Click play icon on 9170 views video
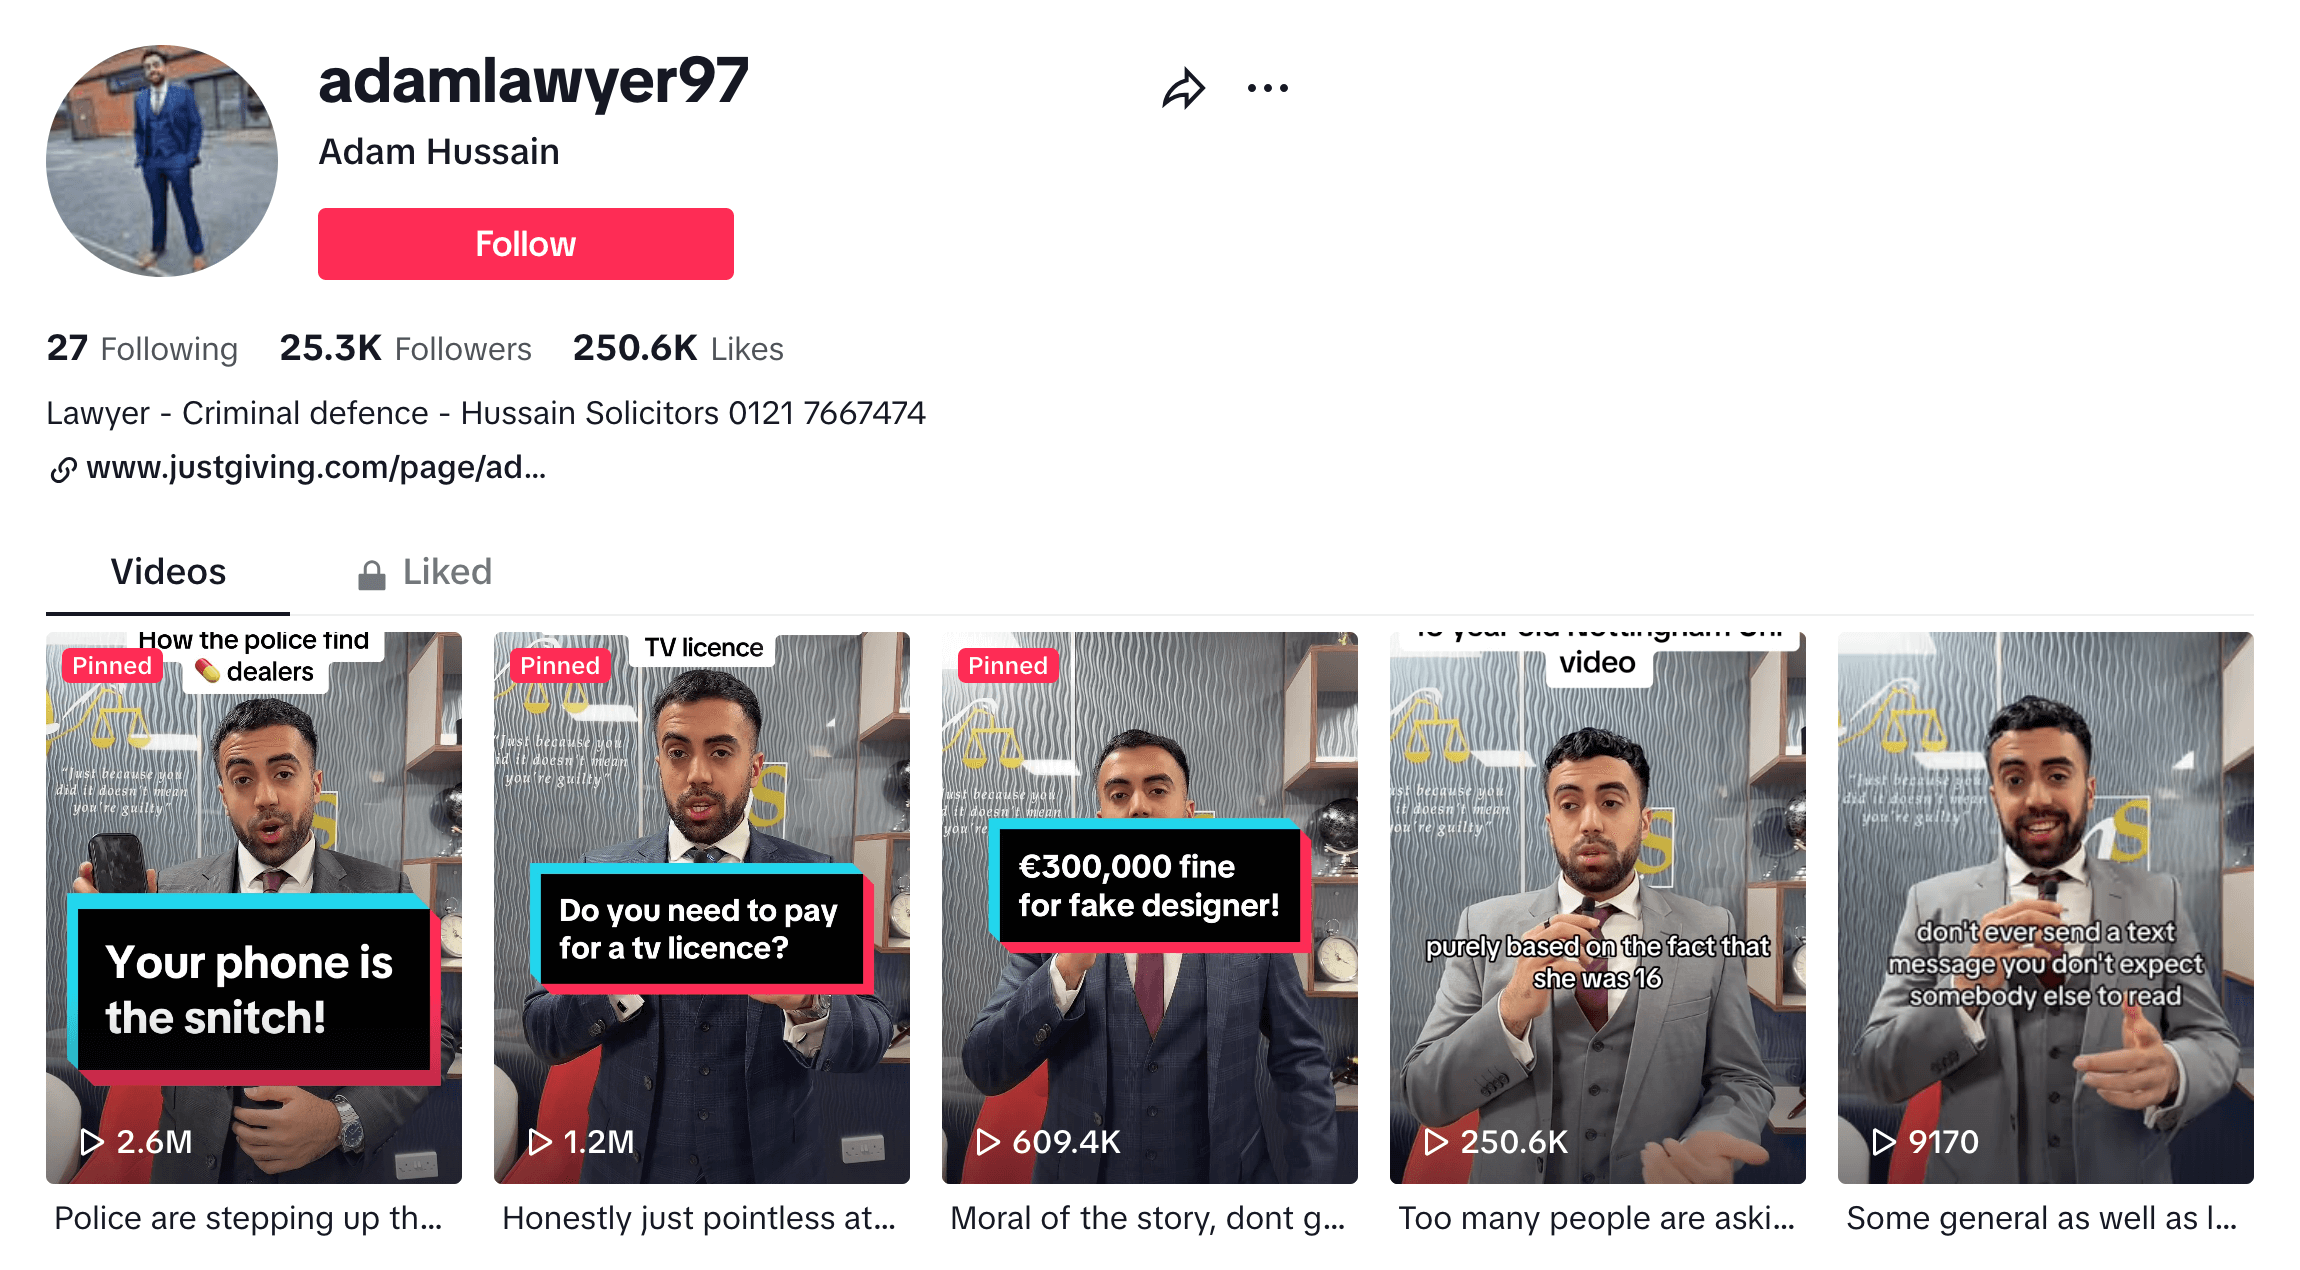2300x1270 pixels. (x=1884, y=1141)
